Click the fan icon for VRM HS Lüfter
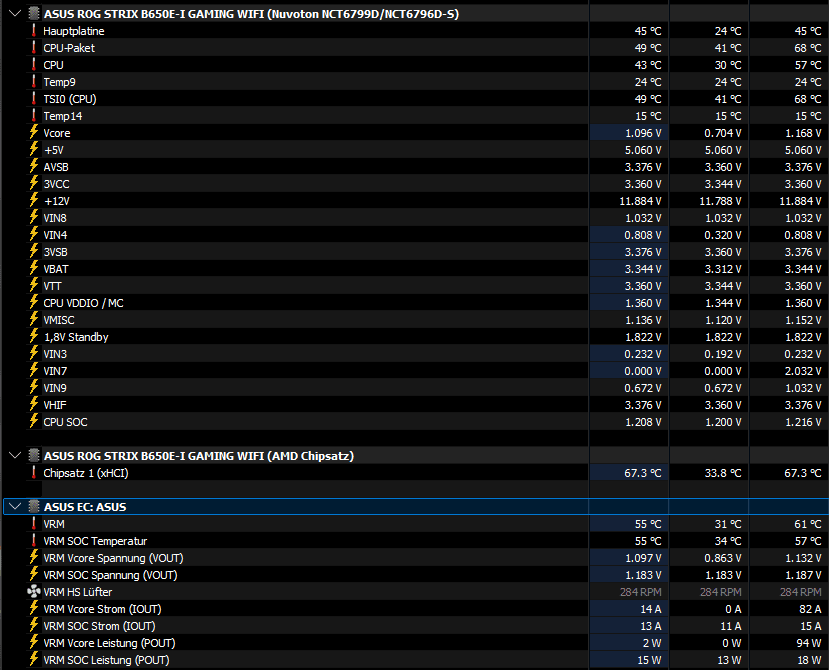This screenshot has height=670, width=829. pos(34,591)
